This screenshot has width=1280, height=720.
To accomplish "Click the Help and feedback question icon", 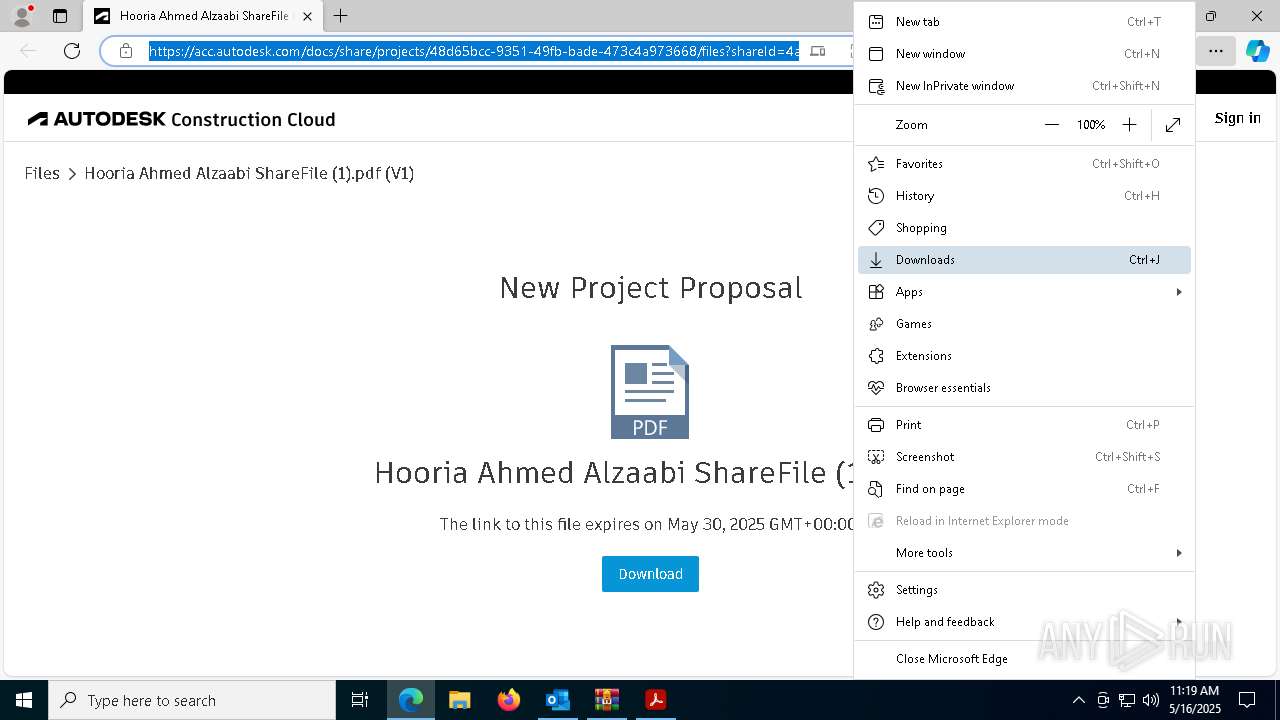I will point(876,622).
